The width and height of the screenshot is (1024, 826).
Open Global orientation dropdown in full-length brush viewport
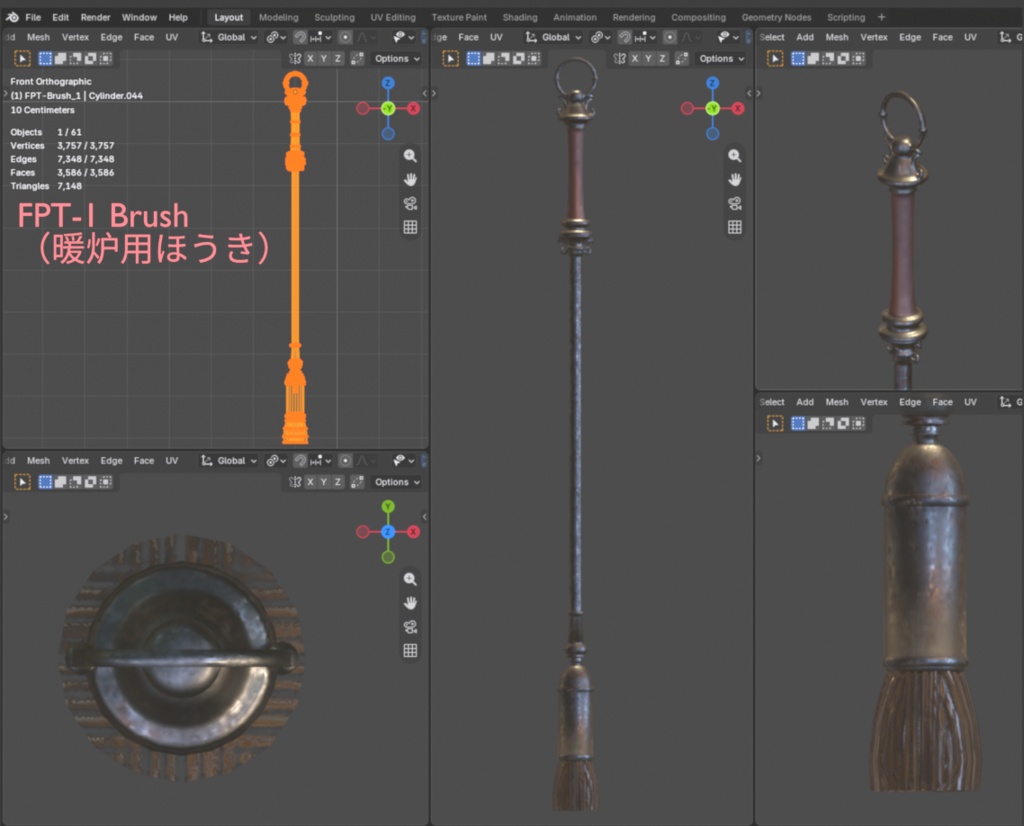point(553,37)
